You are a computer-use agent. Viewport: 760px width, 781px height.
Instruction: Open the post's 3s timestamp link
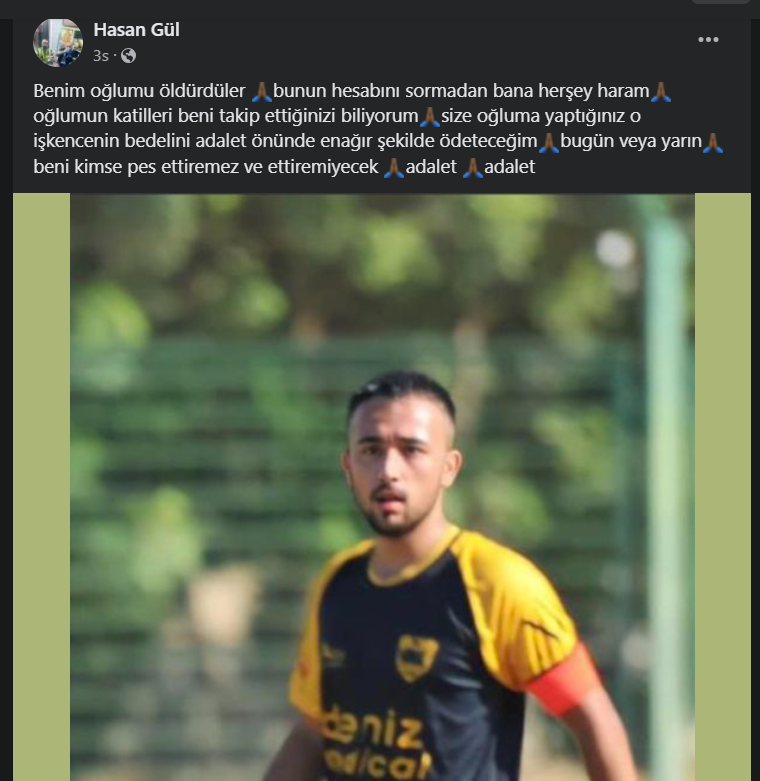click(101, 56)
